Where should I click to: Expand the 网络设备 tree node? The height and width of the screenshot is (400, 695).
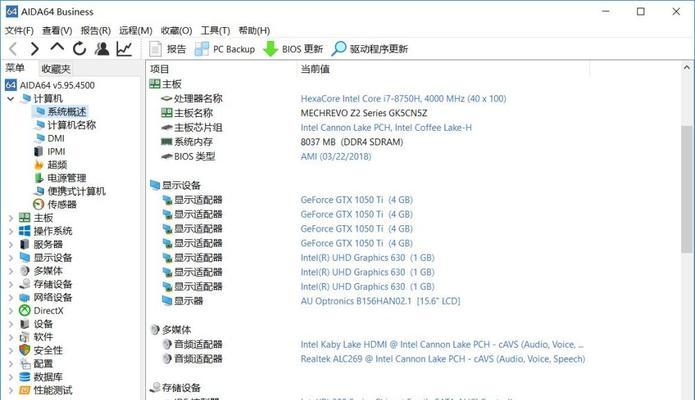coord(11,298)
